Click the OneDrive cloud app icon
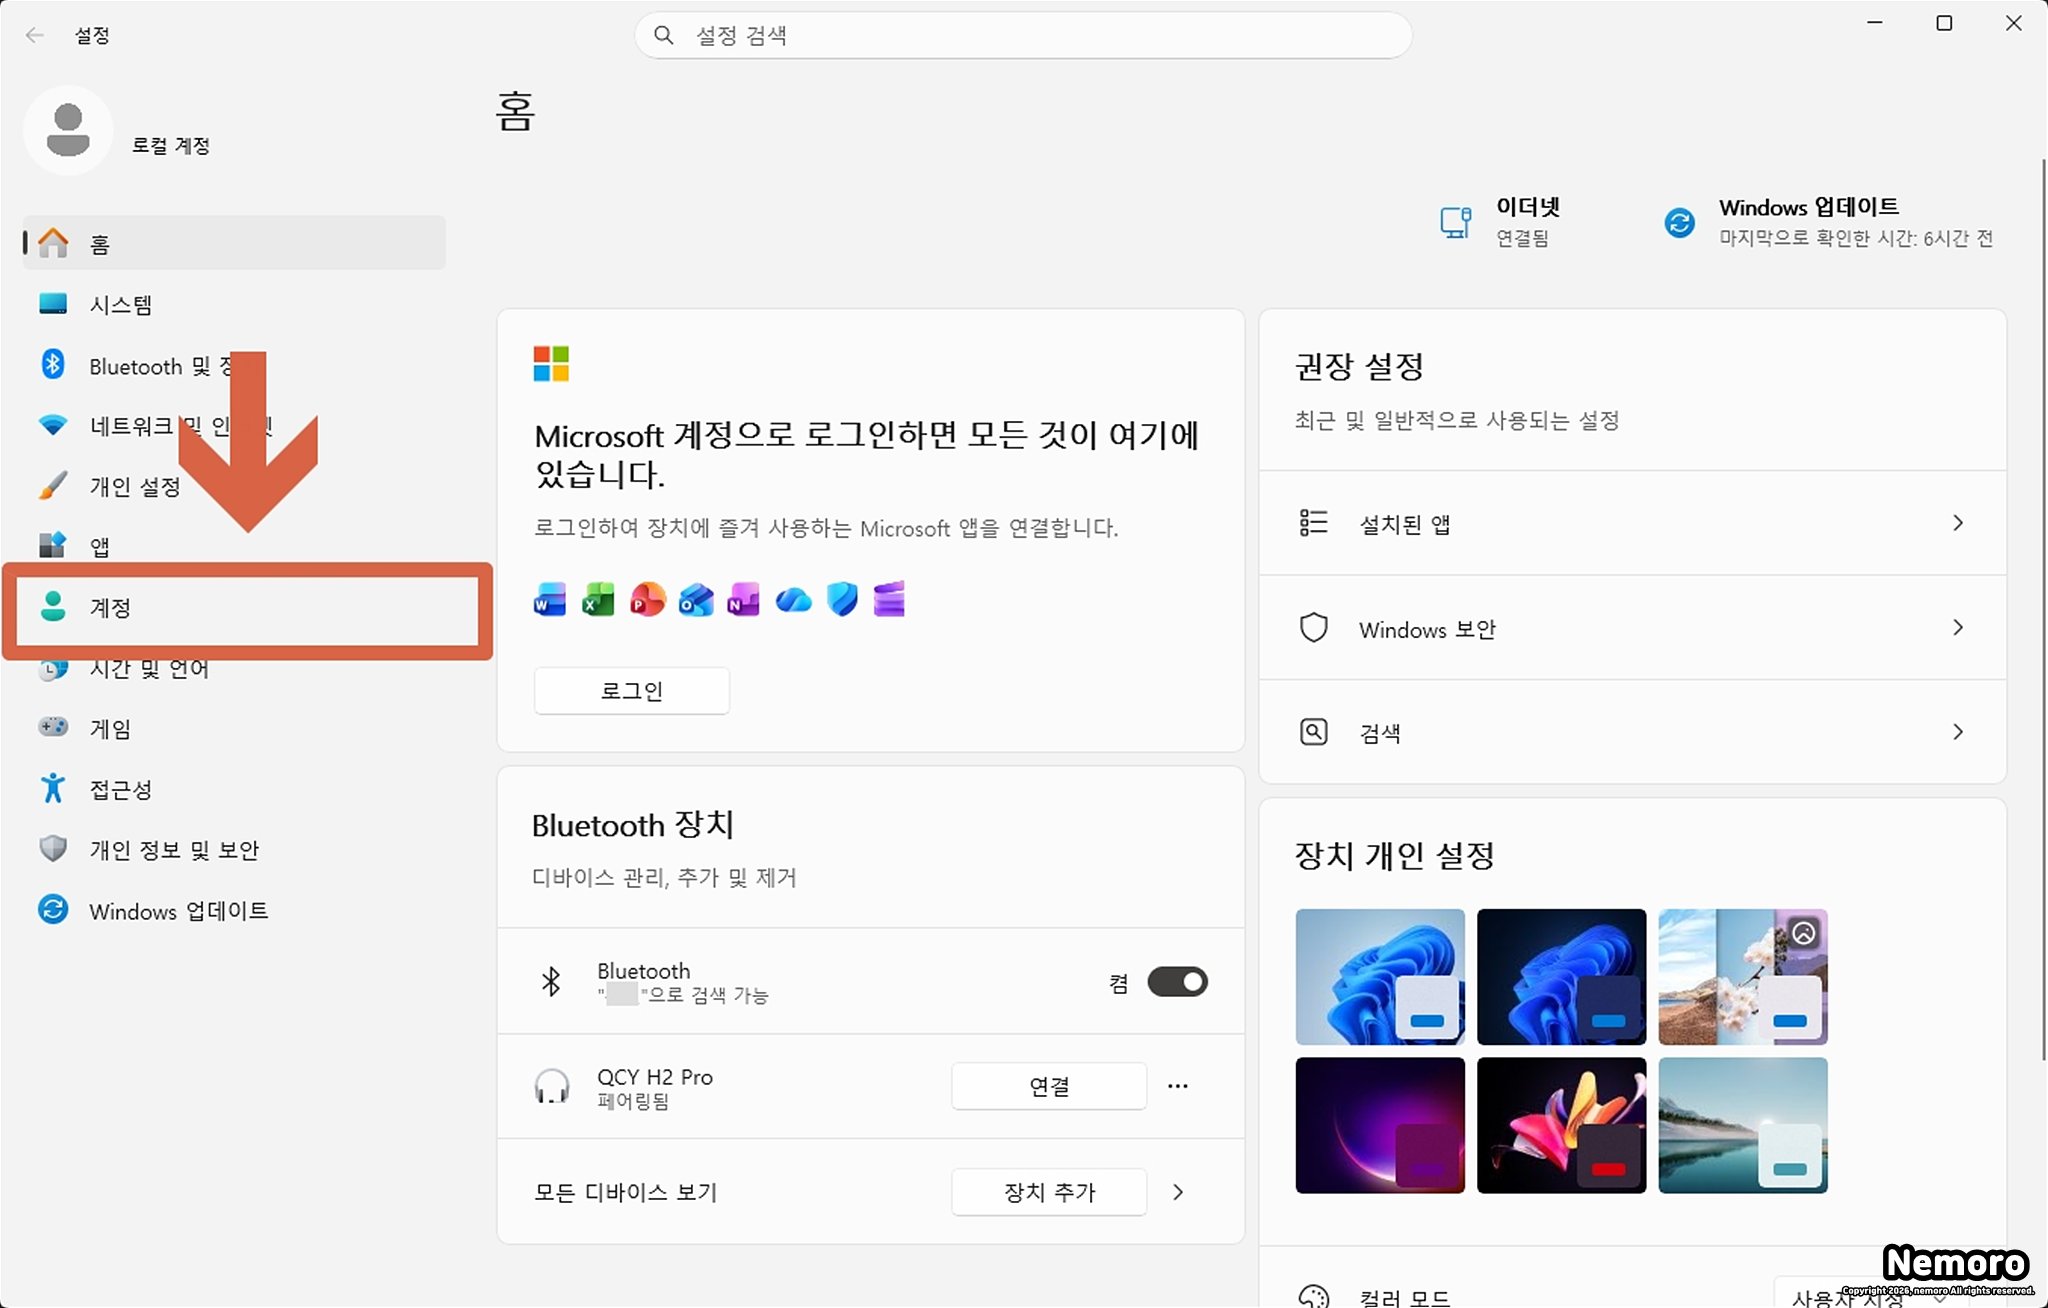2048x1308 pixels. pyautogui.click(x=793, y=600)
